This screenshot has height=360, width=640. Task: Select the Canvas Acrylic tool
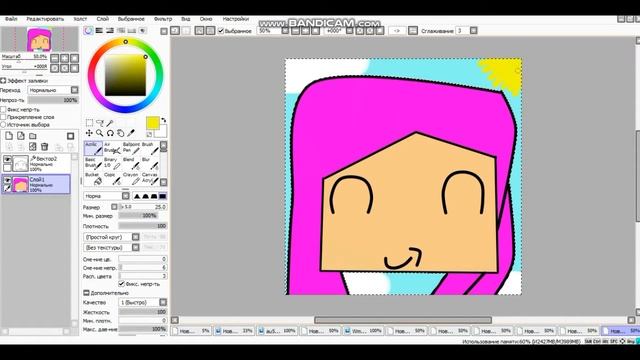150,178
